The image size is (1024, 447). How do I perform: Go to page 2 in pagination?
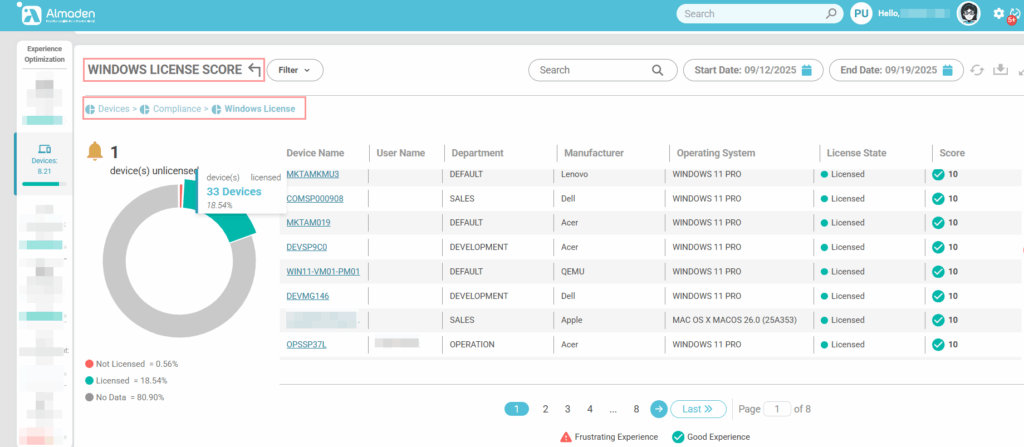[x=545, y=409]
